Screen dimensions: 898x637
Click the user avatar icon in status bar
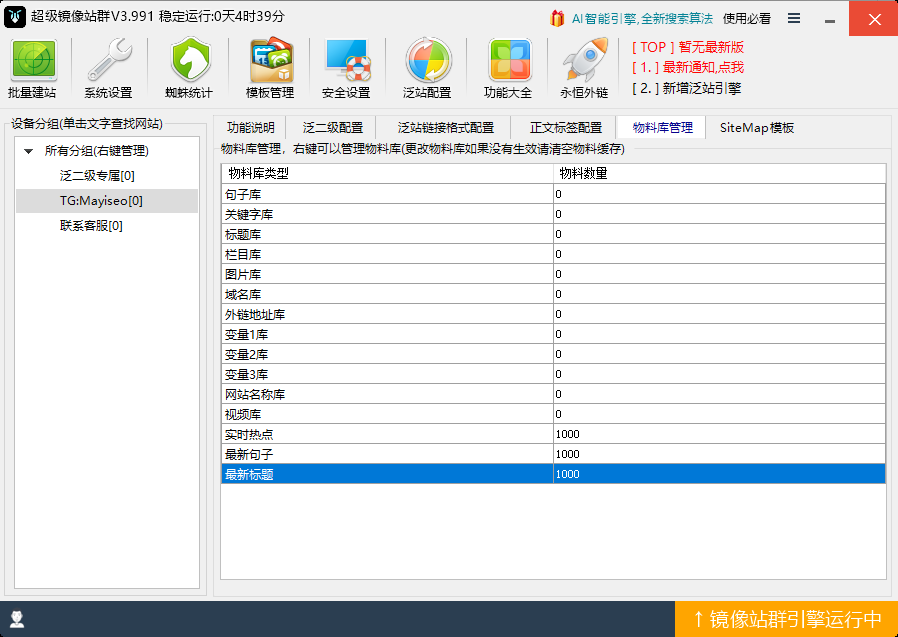17,619
